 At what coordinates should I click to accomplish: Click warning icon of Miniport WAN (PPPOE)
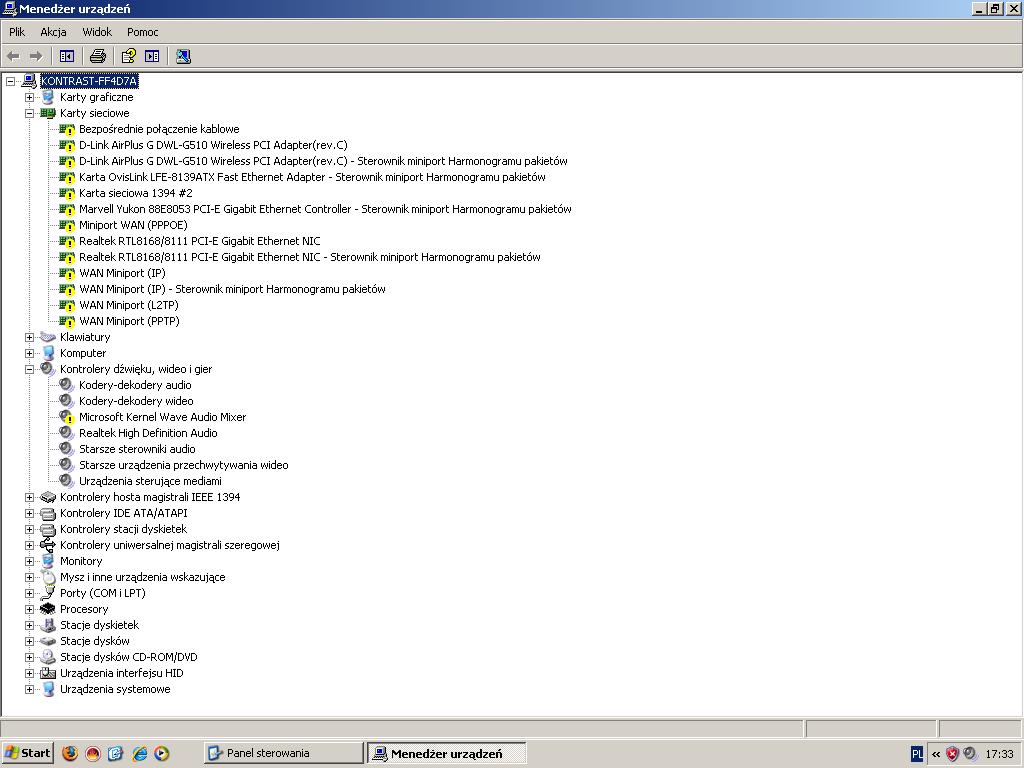(67, 225)
